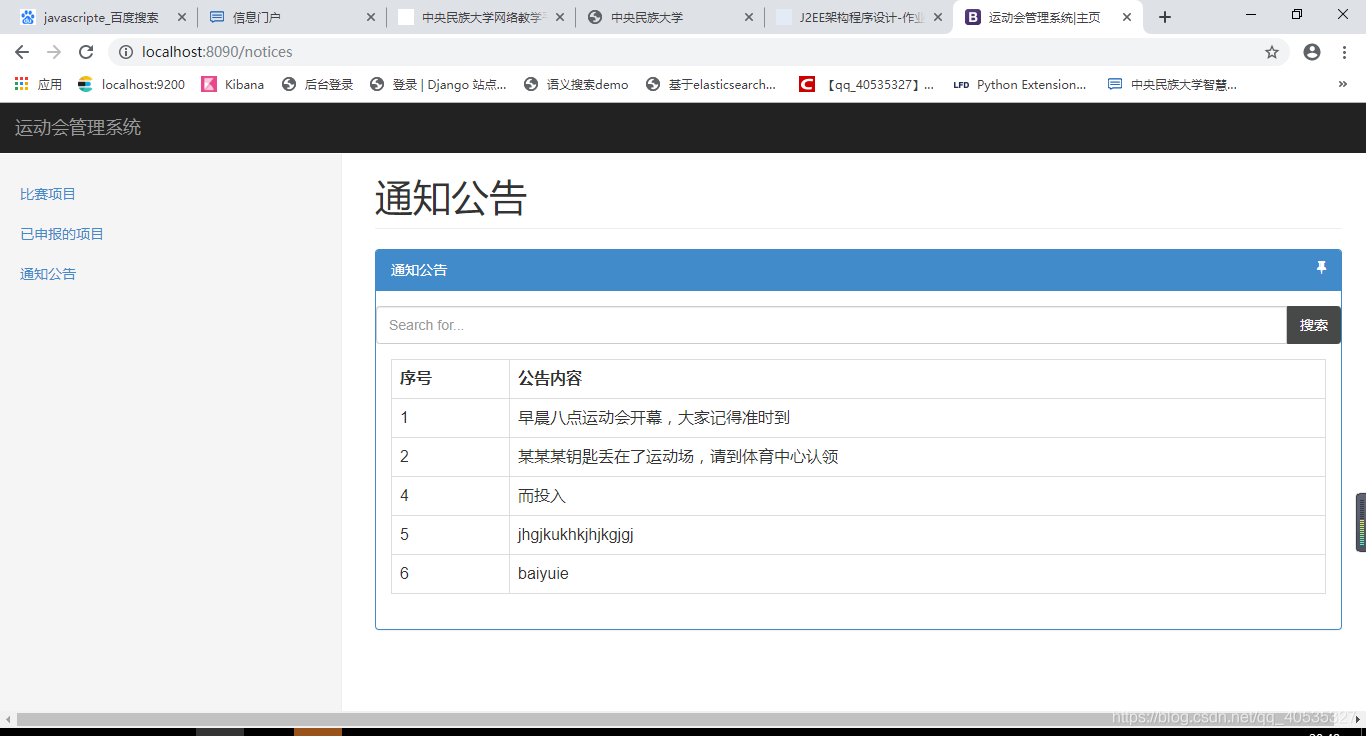Screen dimensions: 1366x736
Task: Open the Python Extension bookmark
Action: click(x=1020, y=85)
